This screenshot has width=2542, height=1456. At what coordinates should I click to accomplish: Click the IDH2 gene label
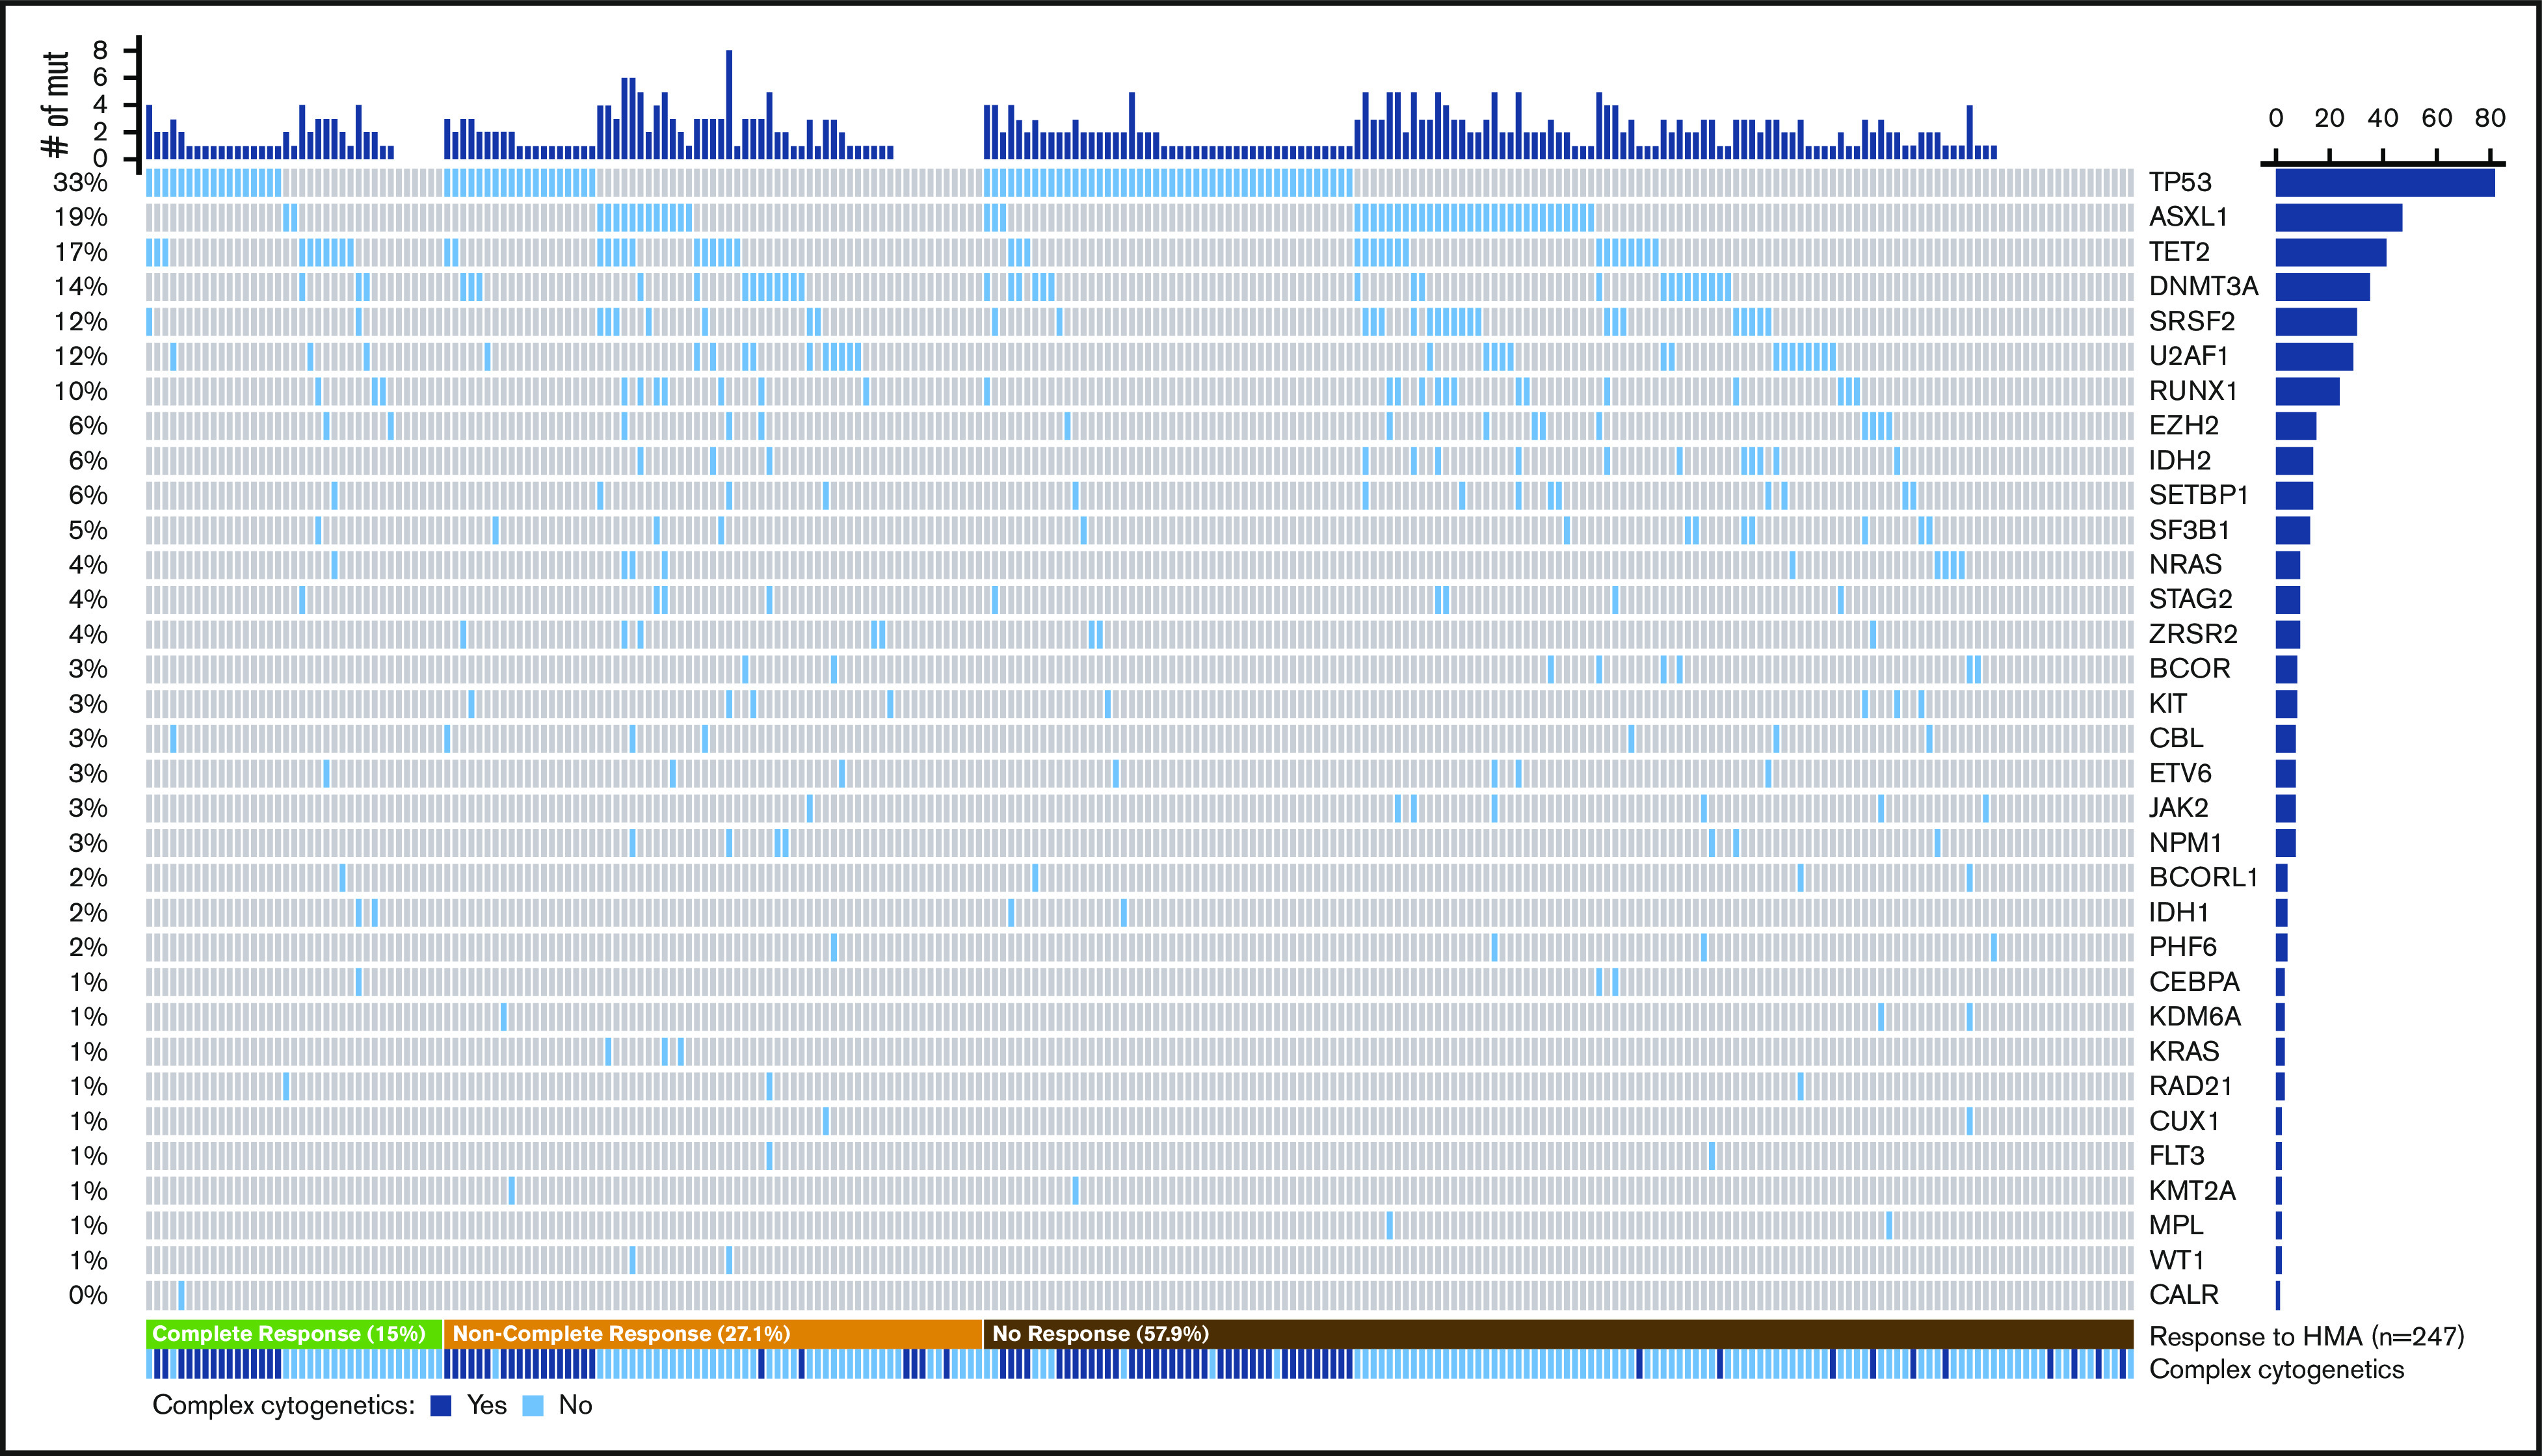(x=2180, y=460)
